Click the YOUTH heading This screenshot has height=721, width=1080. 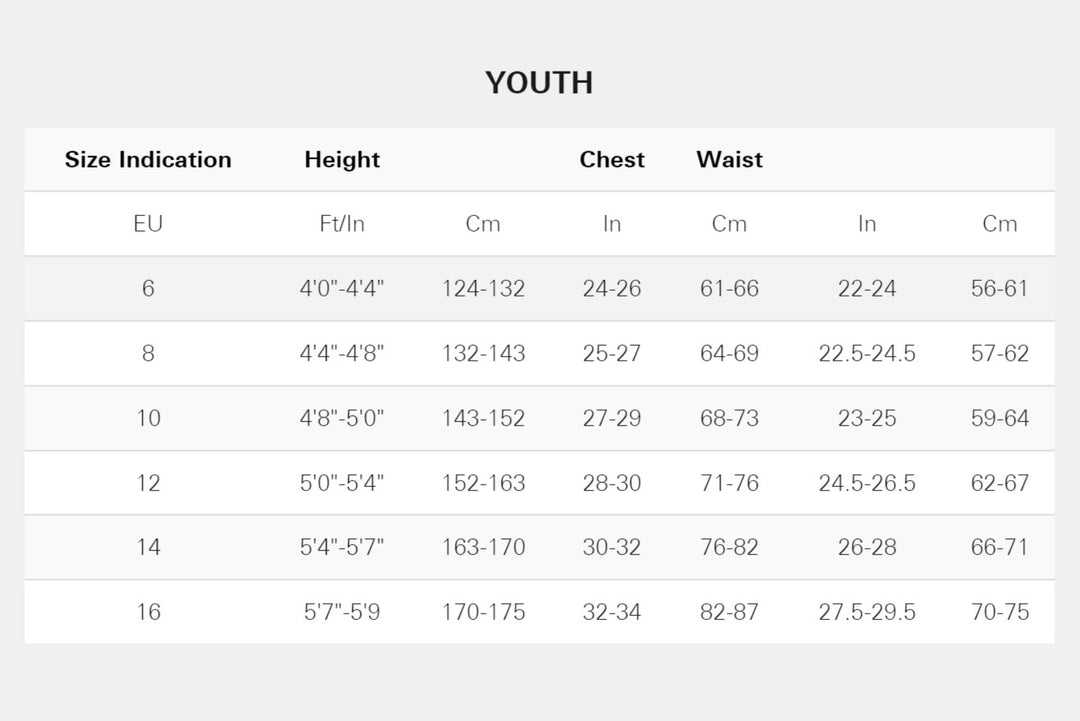pos(539,83)
